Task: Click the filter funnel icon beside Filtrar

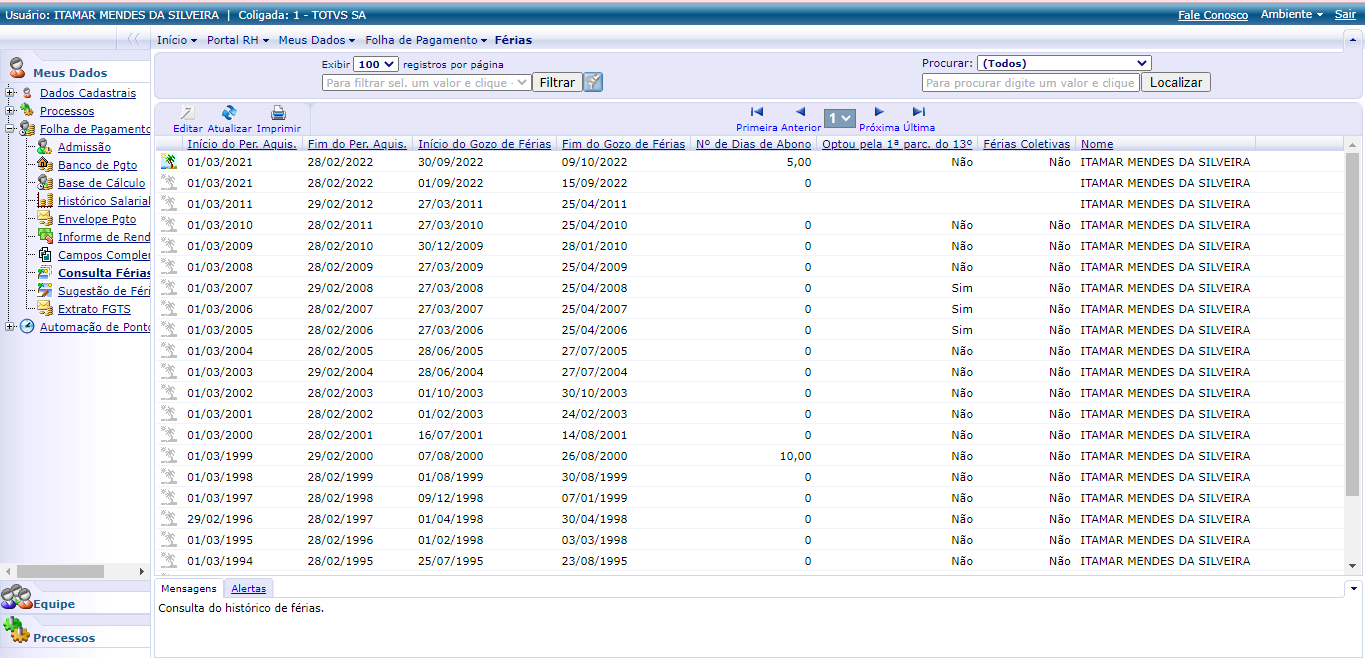Action: click(593, 82)
